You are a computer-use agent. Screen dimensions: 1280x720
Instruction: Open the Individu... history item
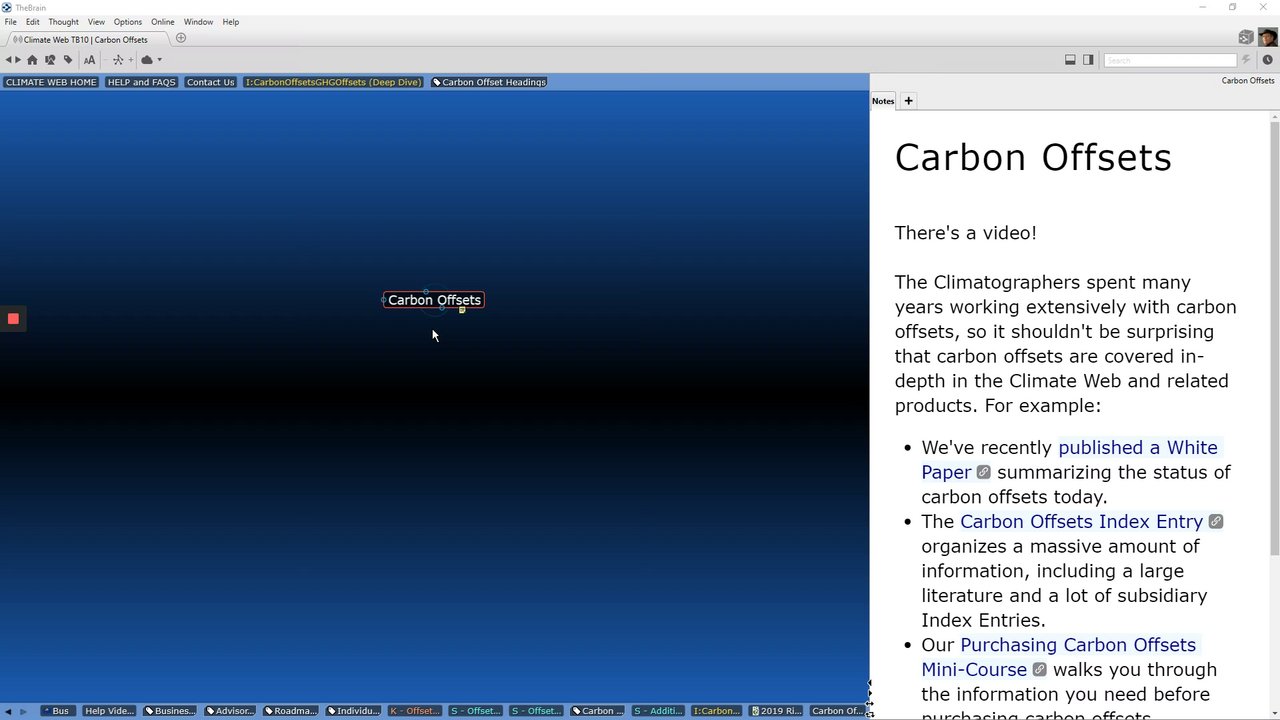[353, 711]
